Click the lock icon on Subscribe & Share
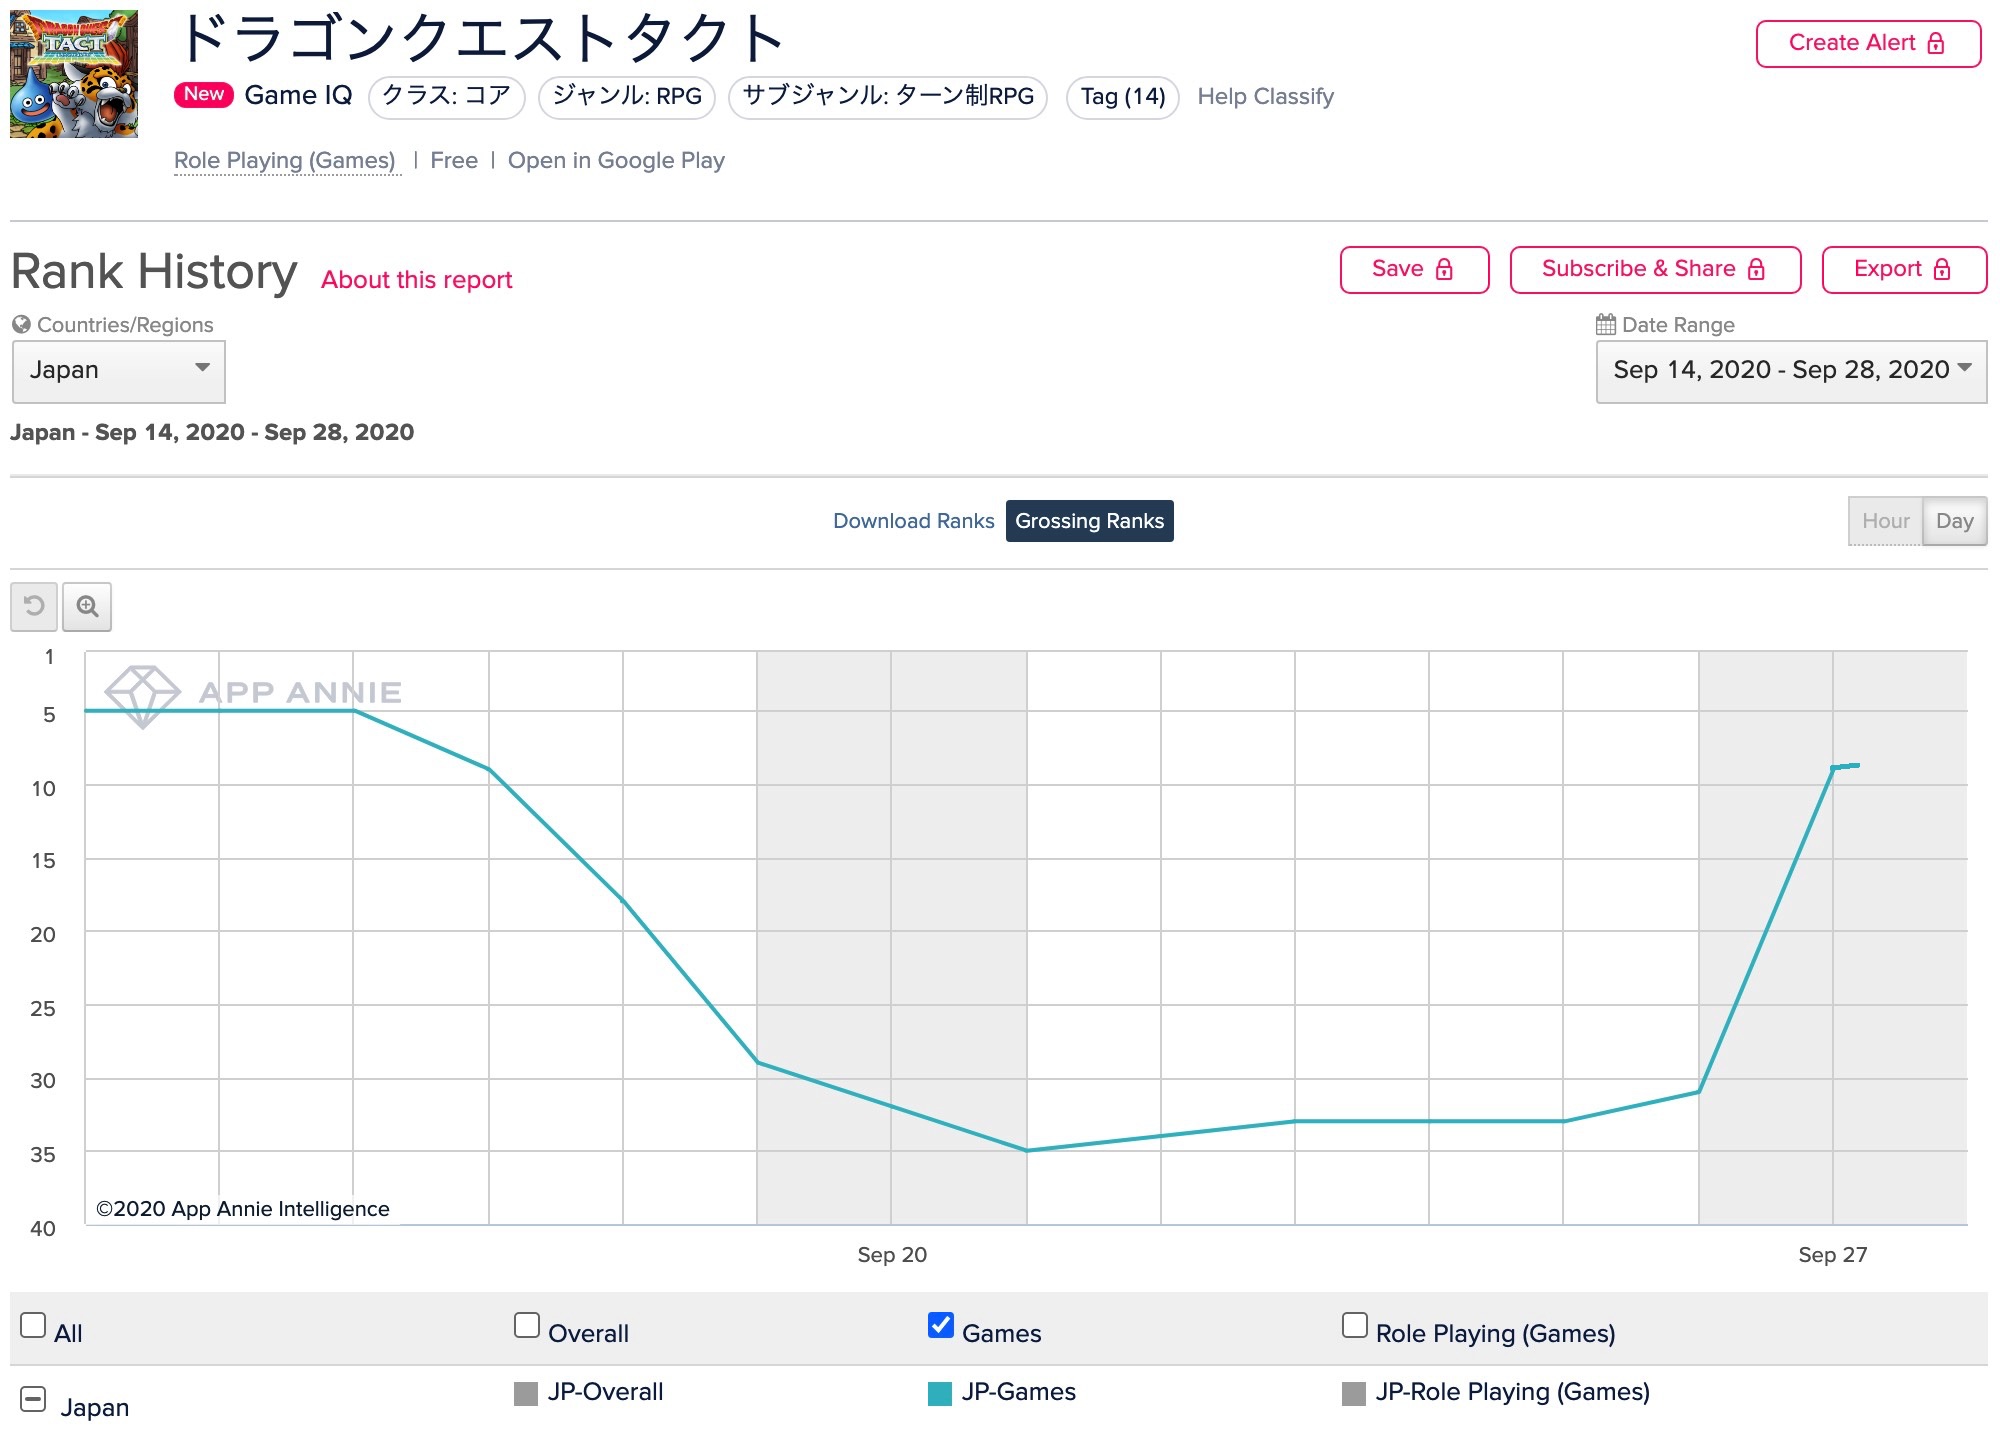The width and height of the screenshot is (2000, 1444). coord(1756,269)
